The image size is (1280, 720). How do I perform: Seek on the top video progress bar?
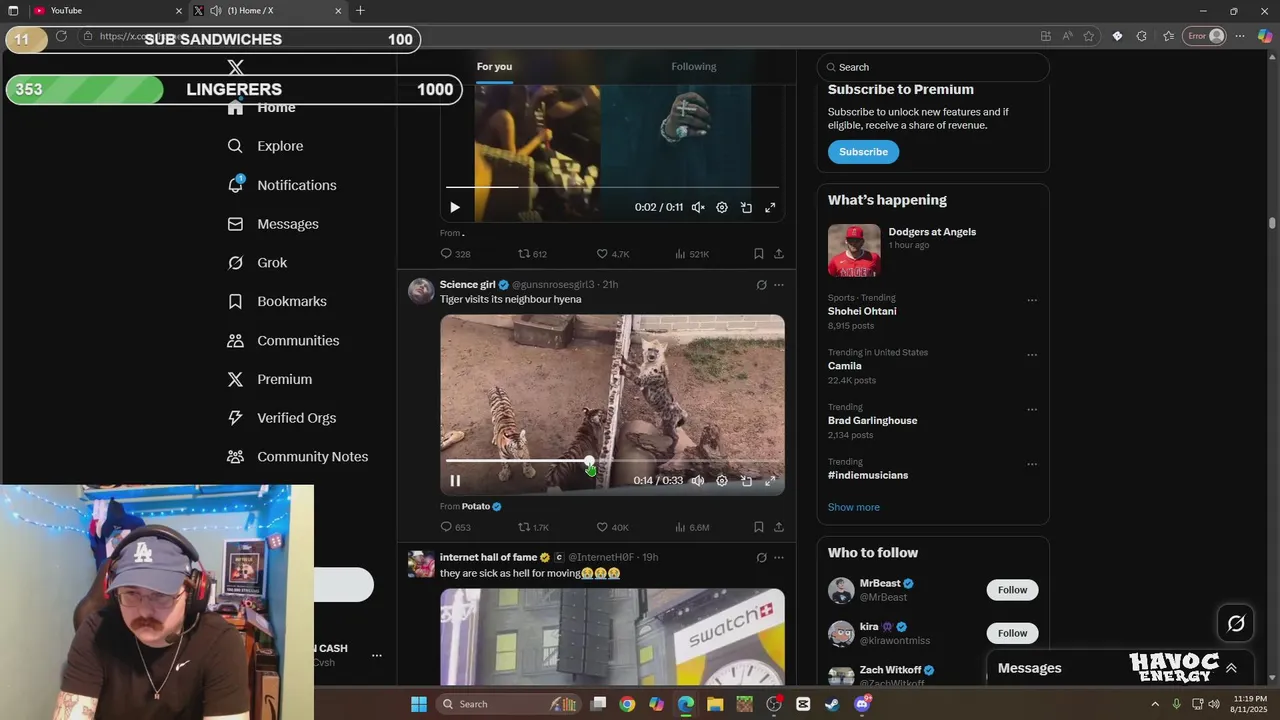point(612,187)
